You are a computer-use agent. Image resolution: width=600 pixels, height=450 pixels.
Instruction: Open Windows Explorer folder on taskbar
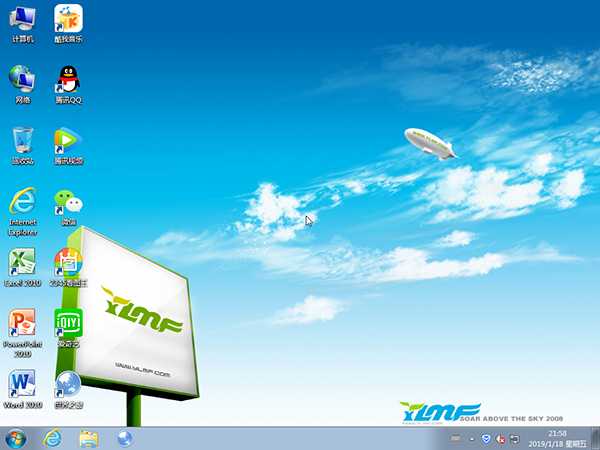tap(89, 439)
